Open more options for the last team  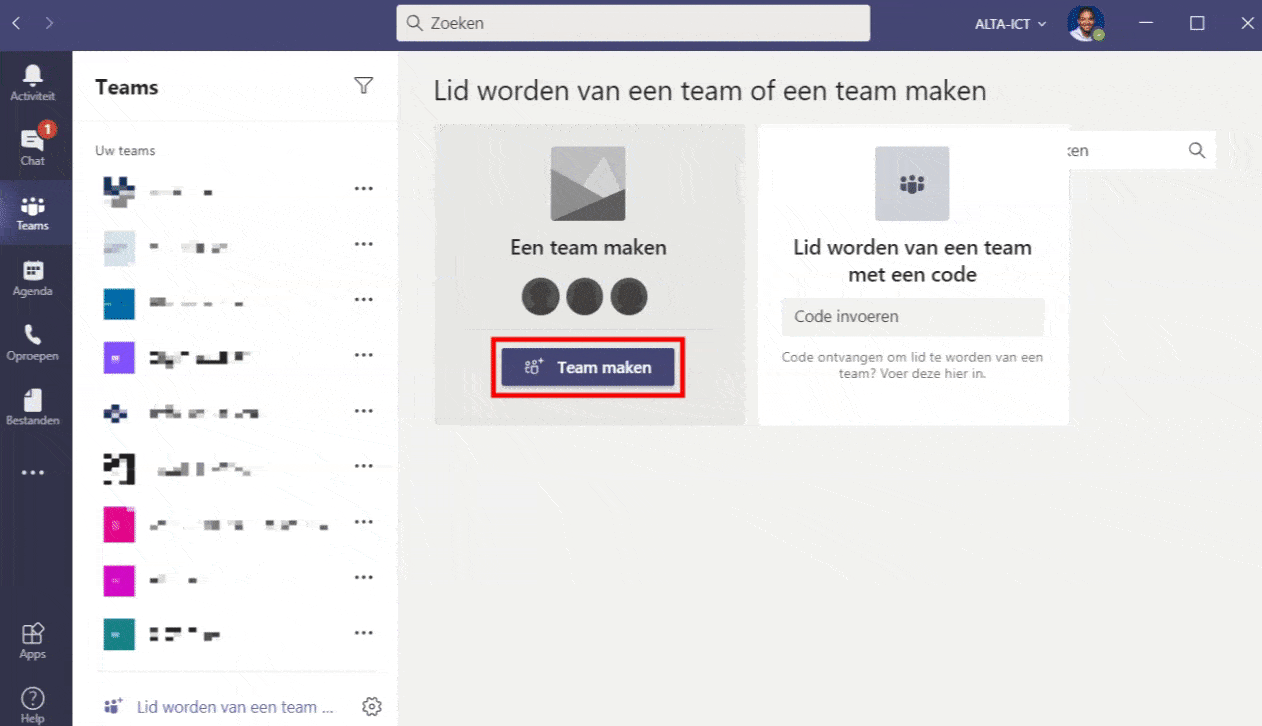pyautogui.click(x=364, y=633)
